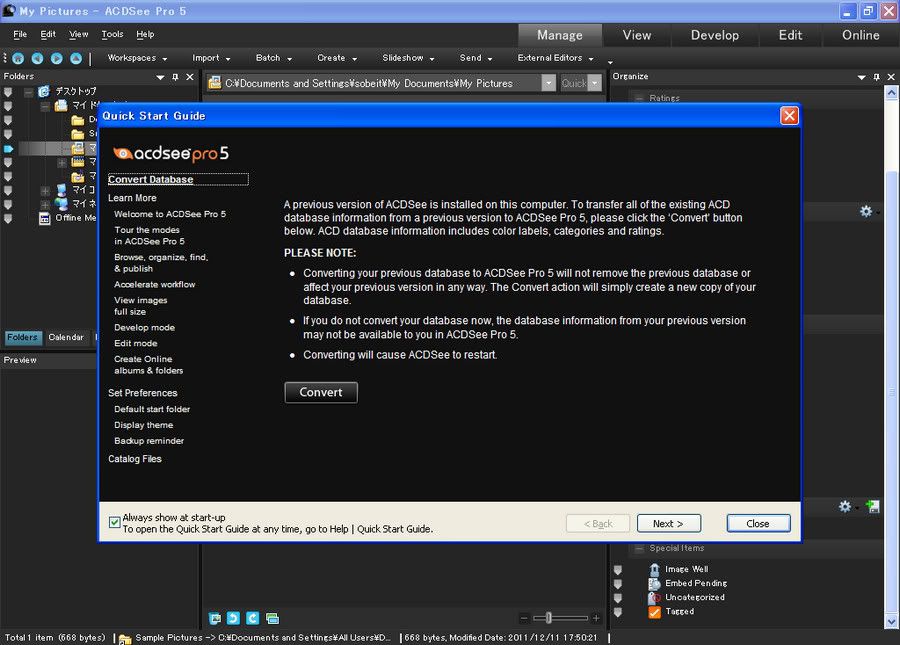The image size is (900, 645).
Task: Click the green add item icon in Organize pane
Action: click(x=872, y=506)
